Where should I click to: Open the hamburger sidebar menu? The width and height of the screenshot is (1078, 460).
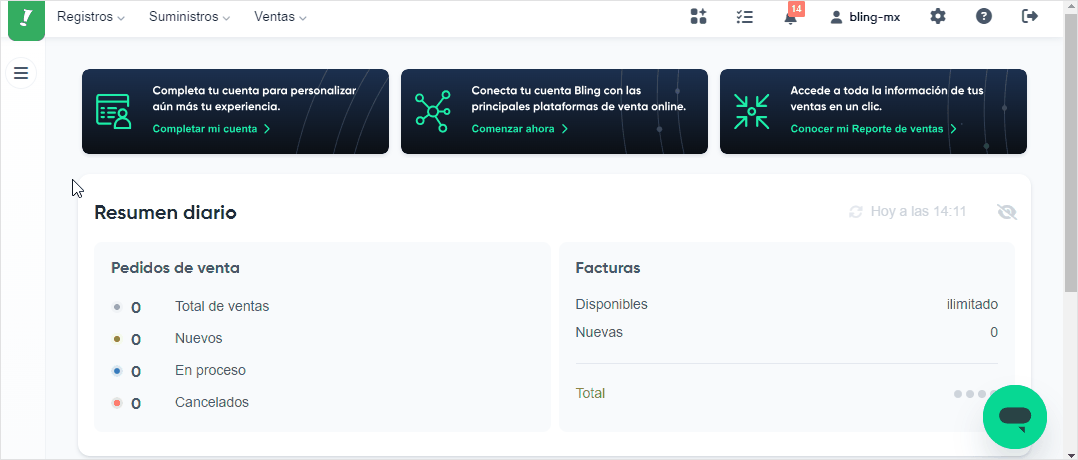pyautogui.click(x=21, y=73)
